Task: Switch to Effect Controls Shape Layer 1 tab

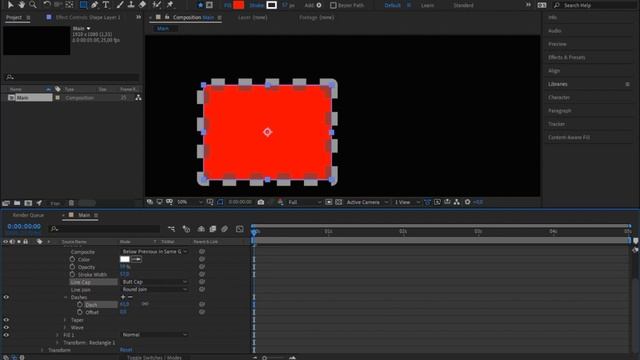Action: coord(88,18)
